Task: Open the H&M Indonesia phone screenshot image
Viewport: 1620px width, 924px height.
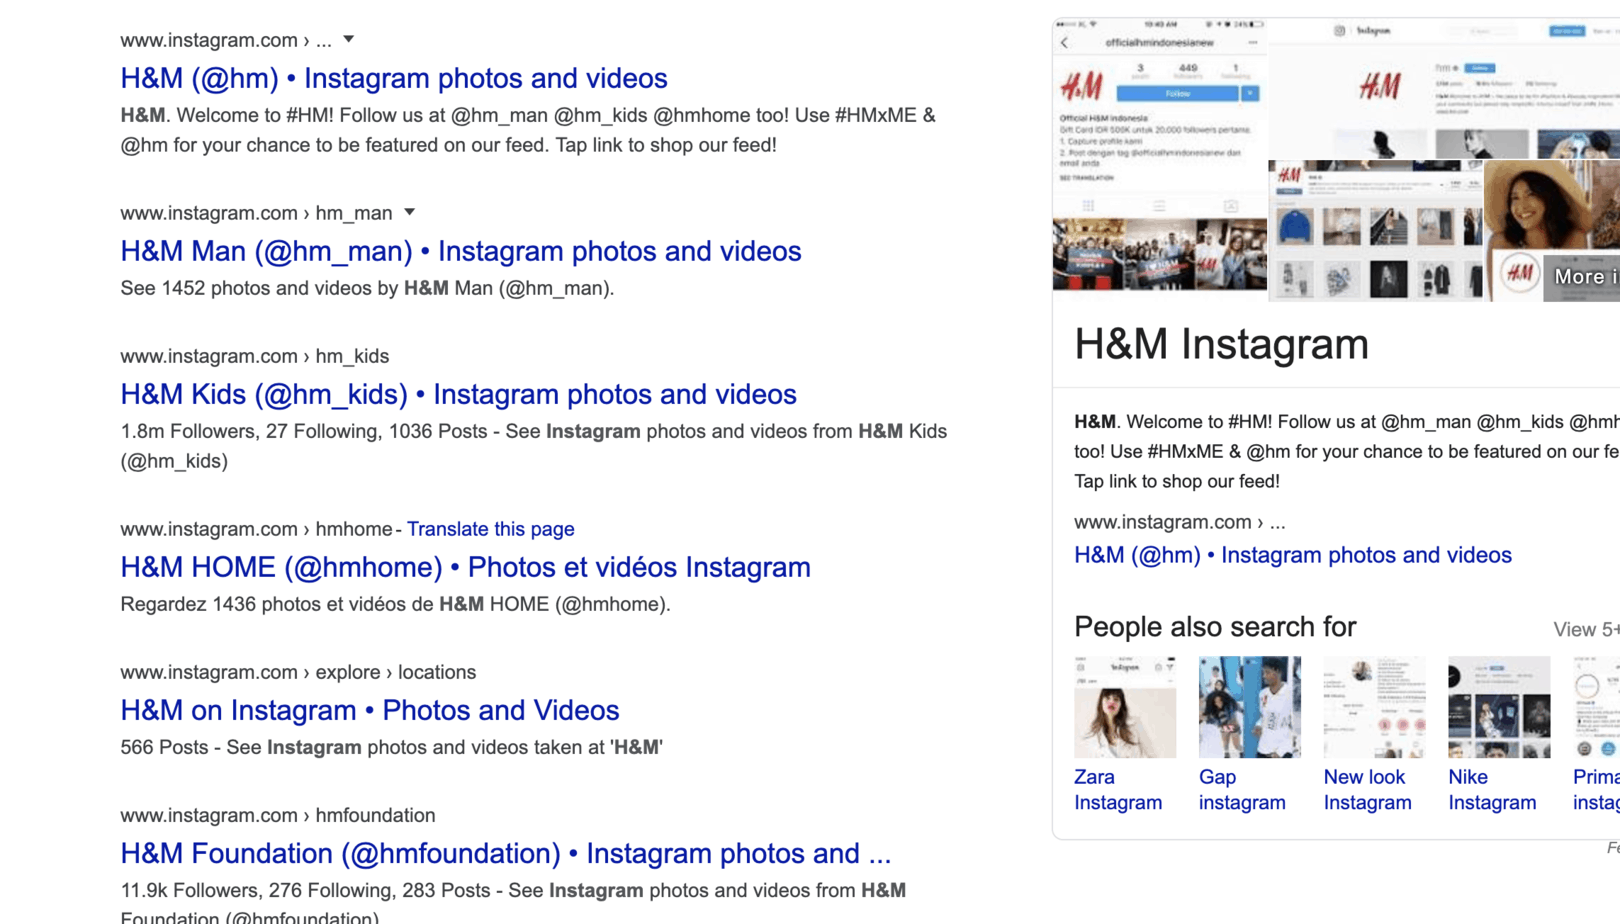Action: tap(1159, 154)
